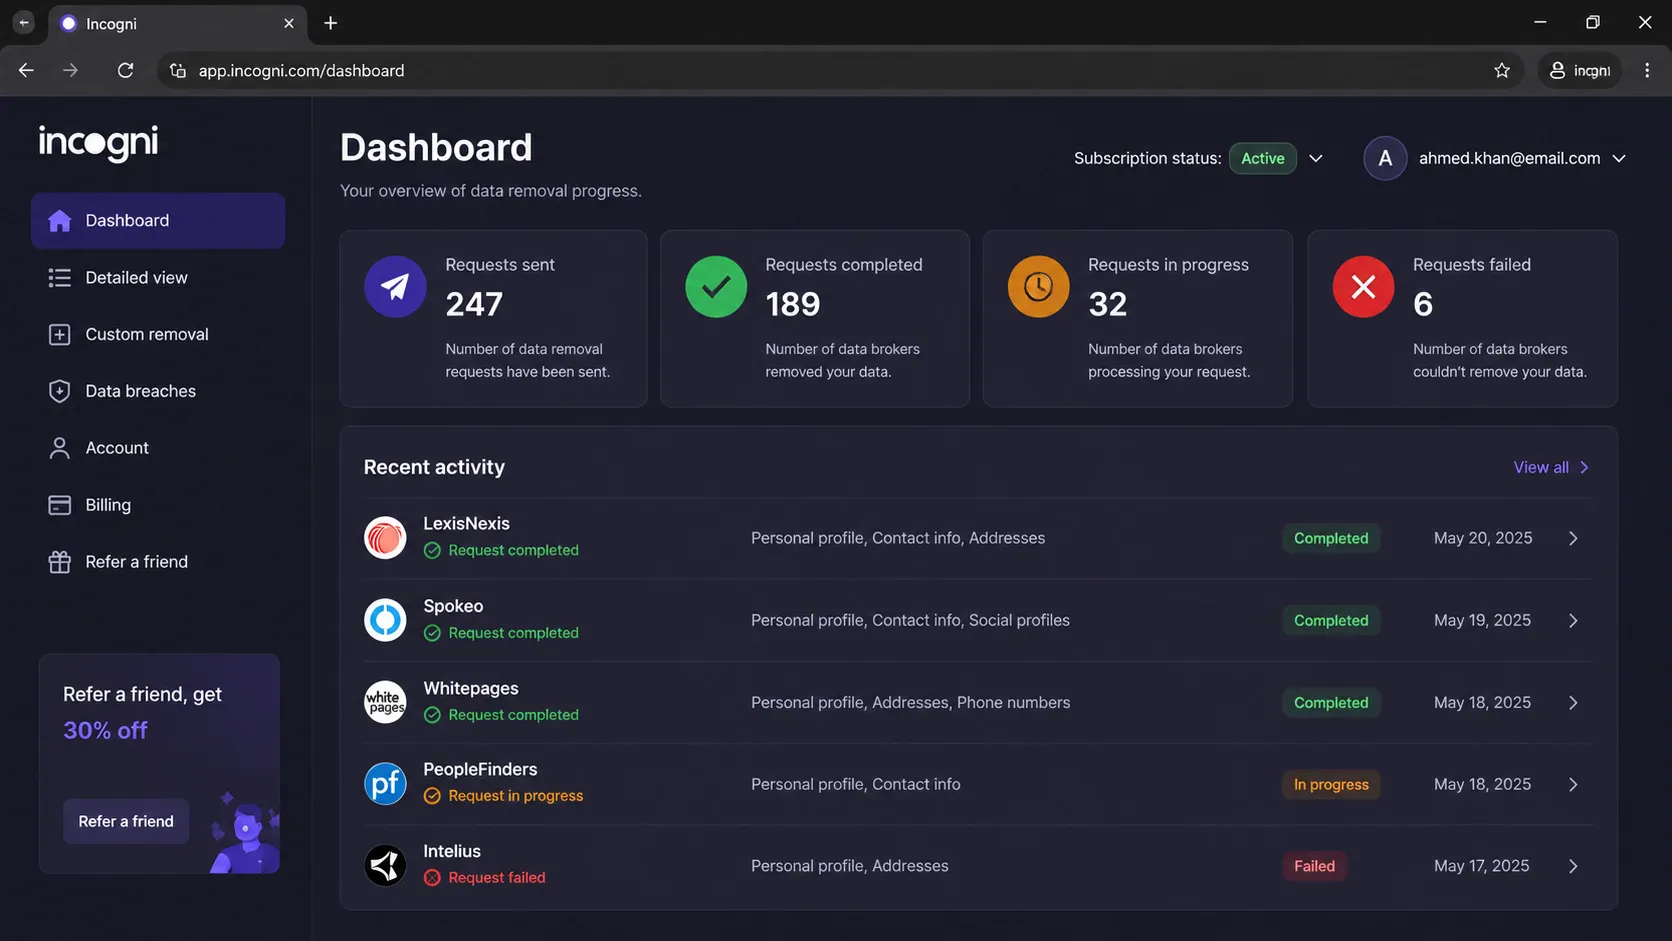Open the Dashboard home icon

(60, 221)
